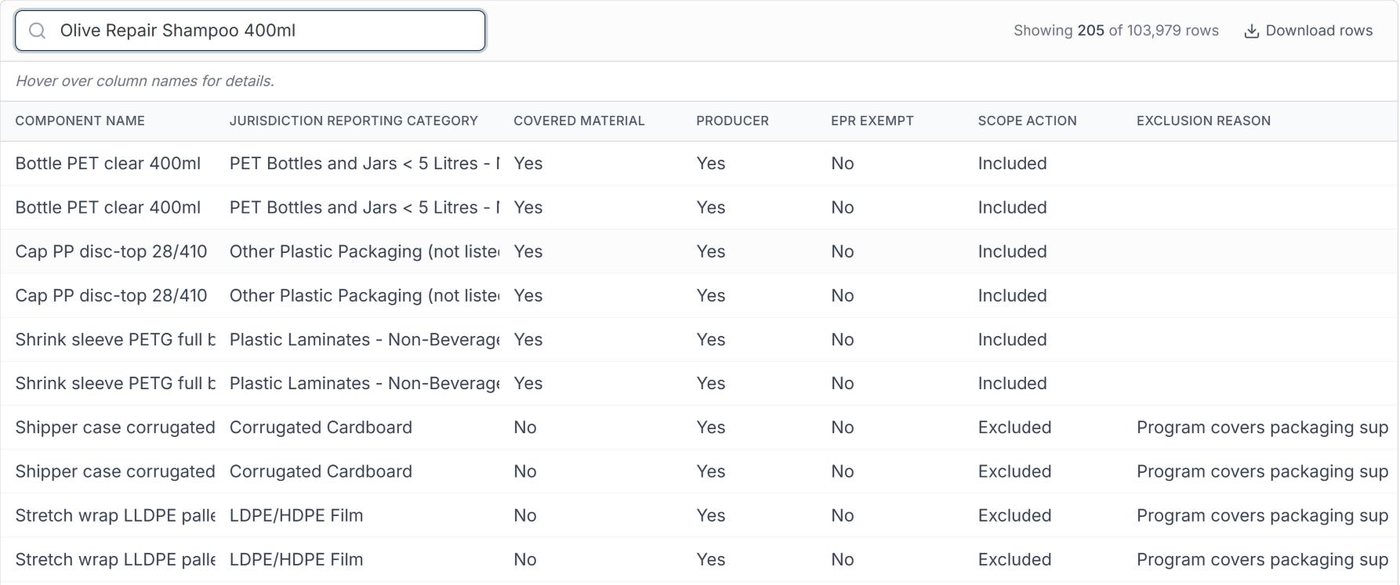The image size is (1400, 585).
Task: Select the first Cap PP disc-top 28/410 cell
Action: tap(111, 252)
